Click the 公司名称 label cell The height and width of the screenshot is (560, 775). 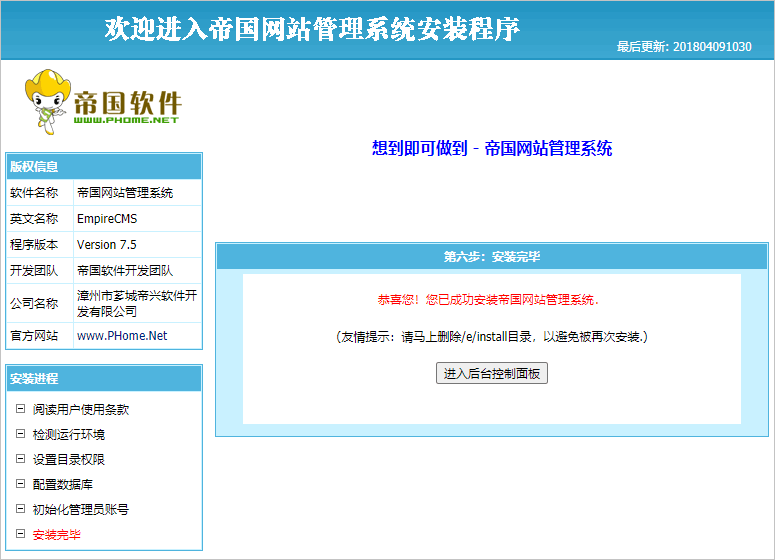click(x=40, y=303)
